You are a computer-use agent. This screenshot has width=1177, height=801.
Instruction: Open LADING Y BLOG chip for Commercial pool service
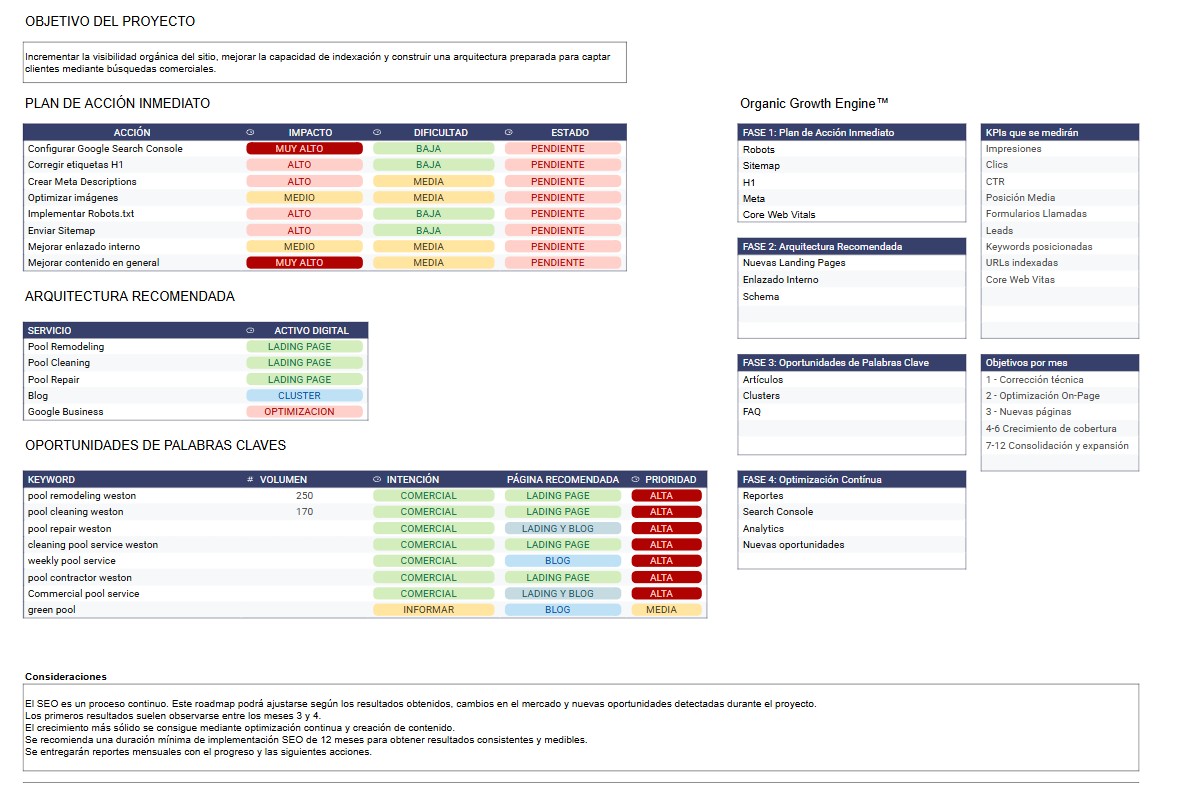563,593
